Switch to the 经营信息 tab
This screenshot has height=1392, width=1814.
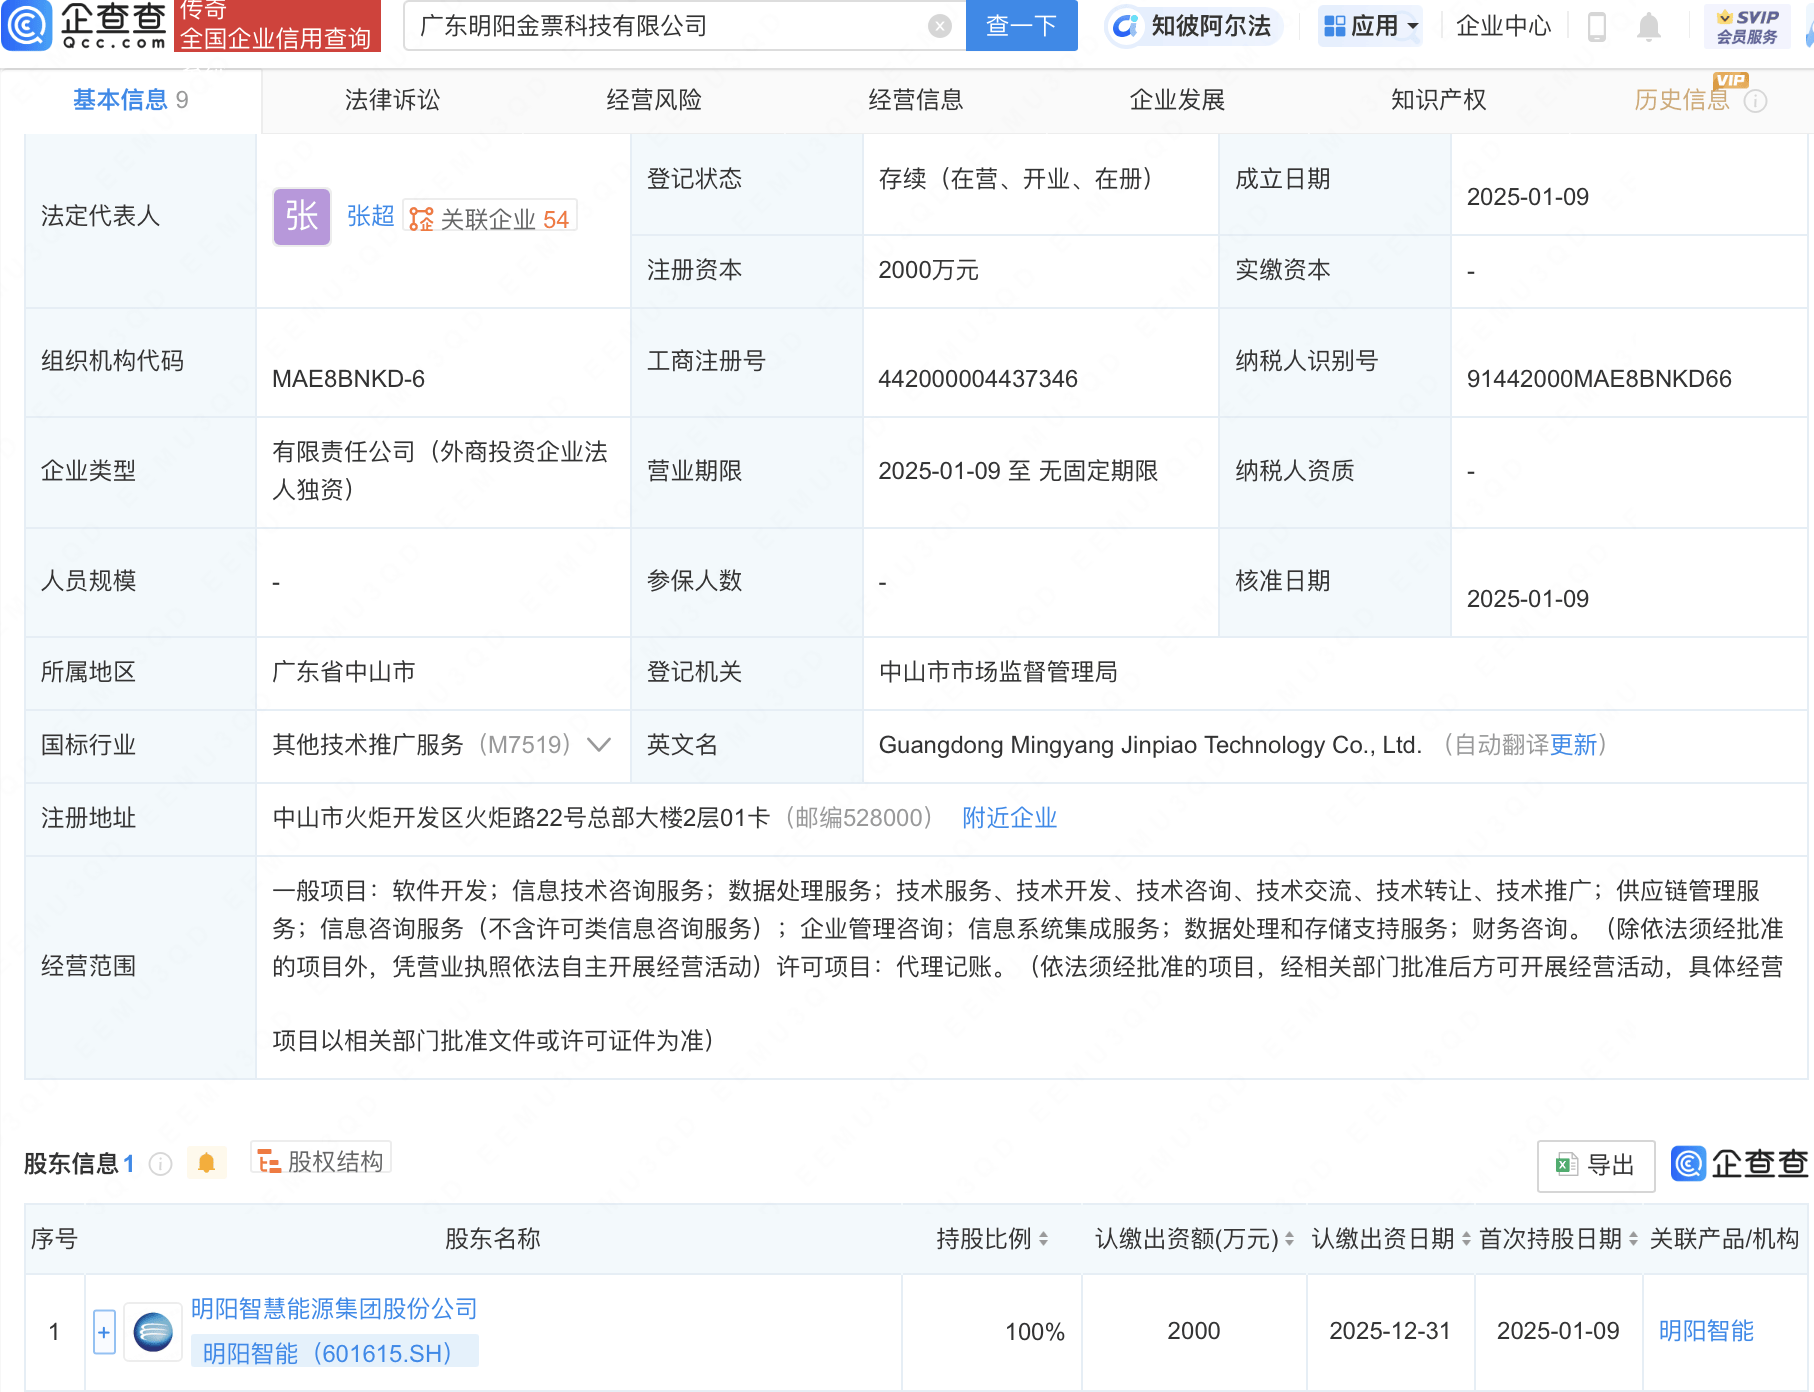pos(915,100)
